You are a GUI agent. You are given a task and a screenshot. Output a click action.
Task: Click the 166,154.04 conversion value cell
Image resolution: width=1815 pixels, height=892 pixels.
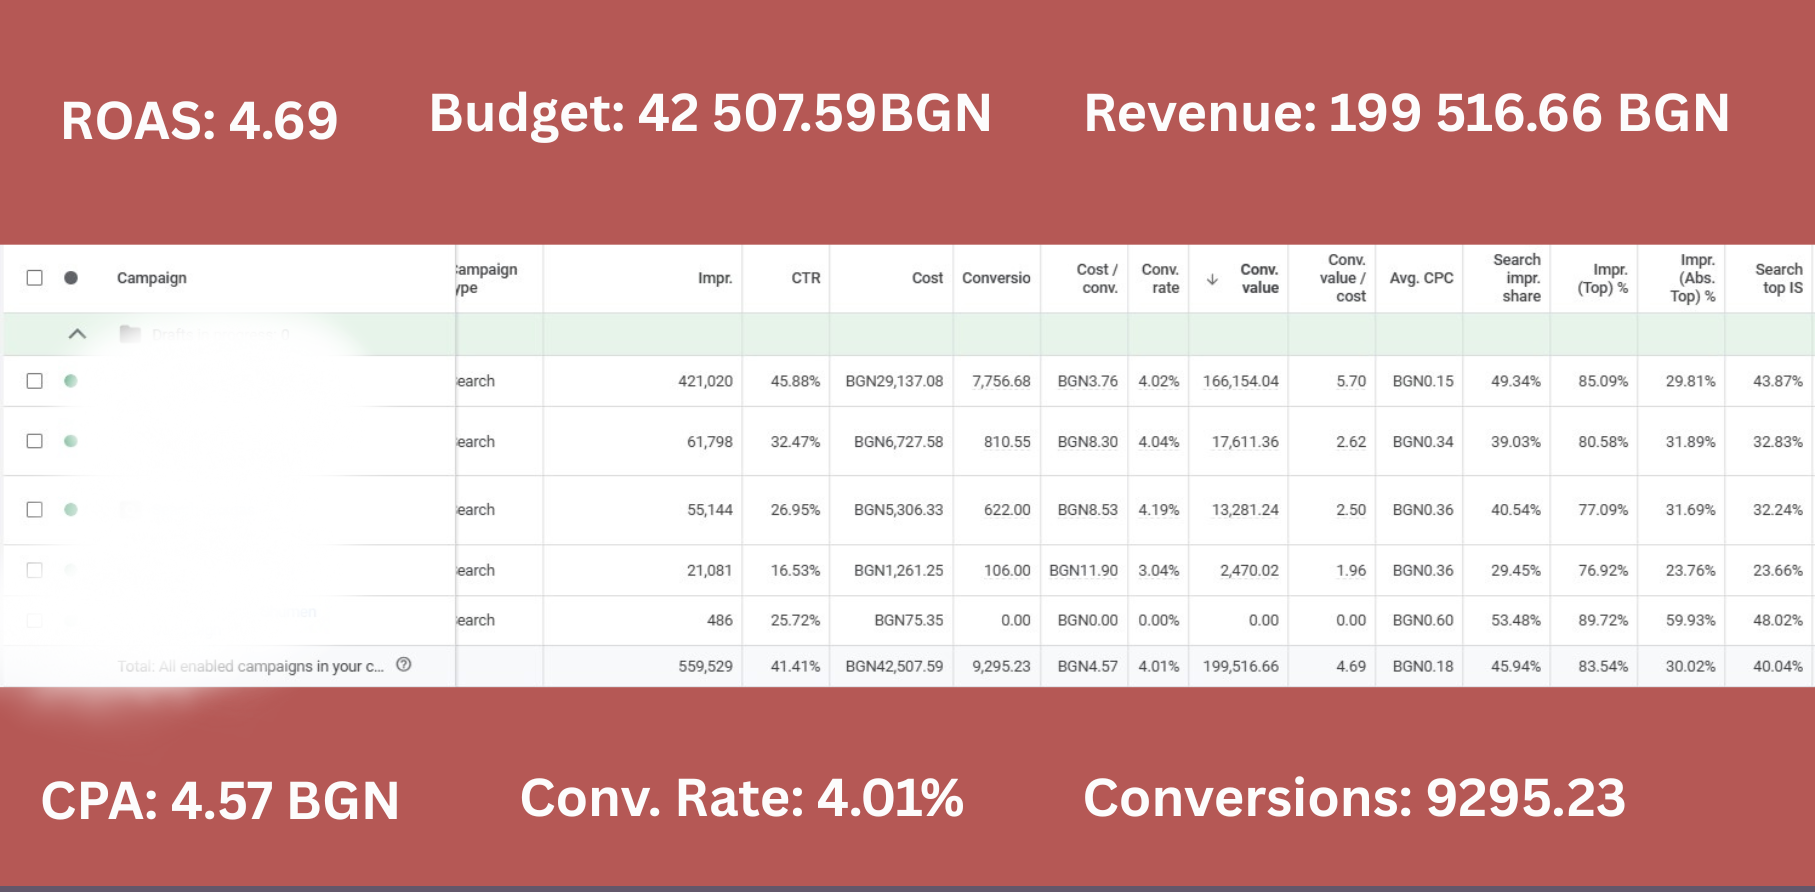tap(1240, 381)
